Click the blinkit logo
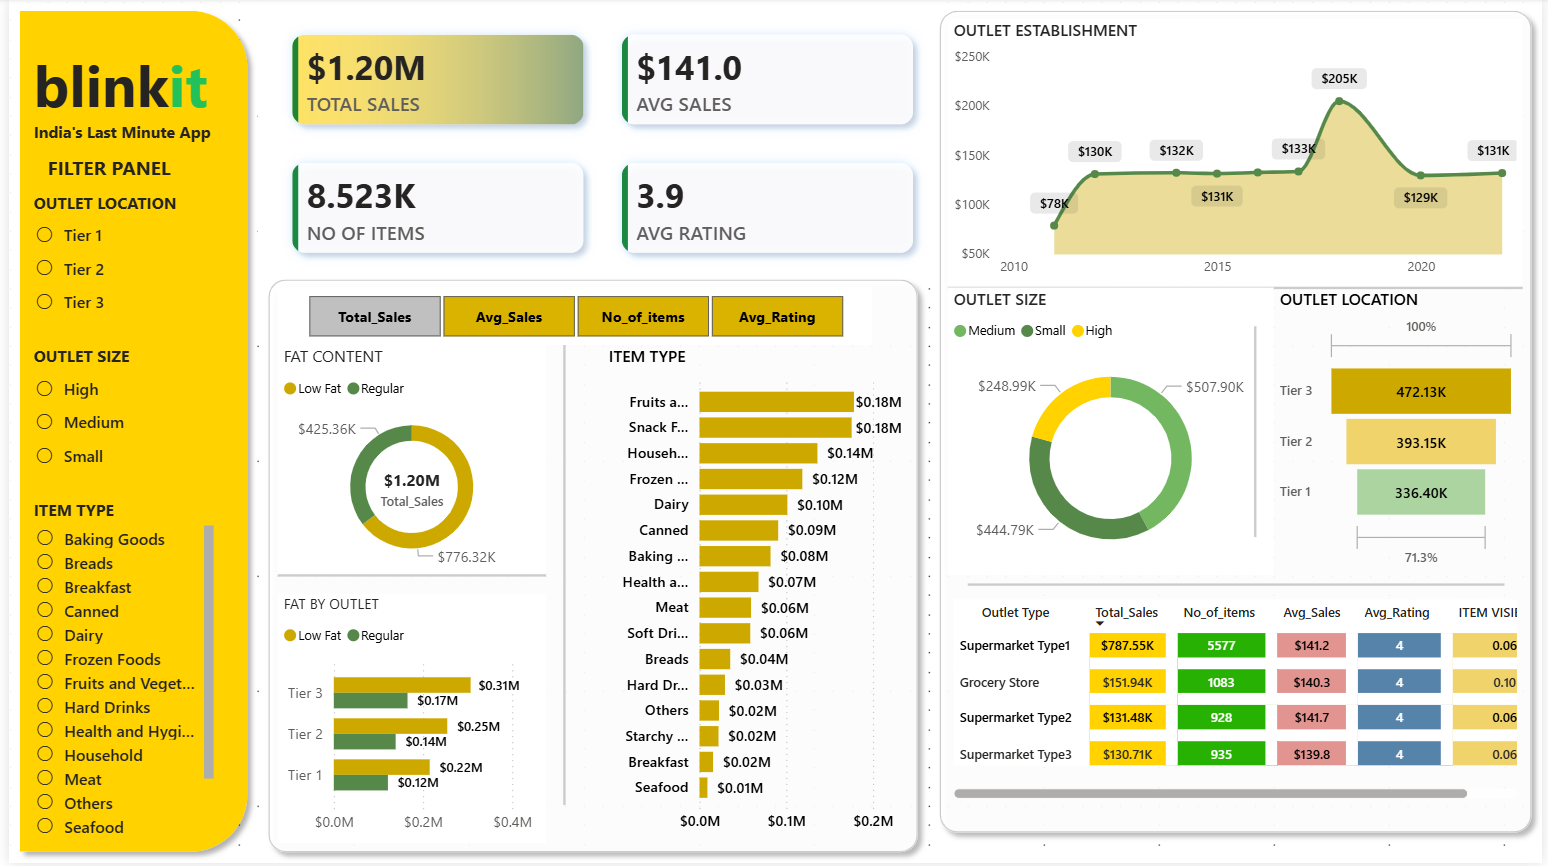This screenshot has height=866, width=1548. (120, 87)
